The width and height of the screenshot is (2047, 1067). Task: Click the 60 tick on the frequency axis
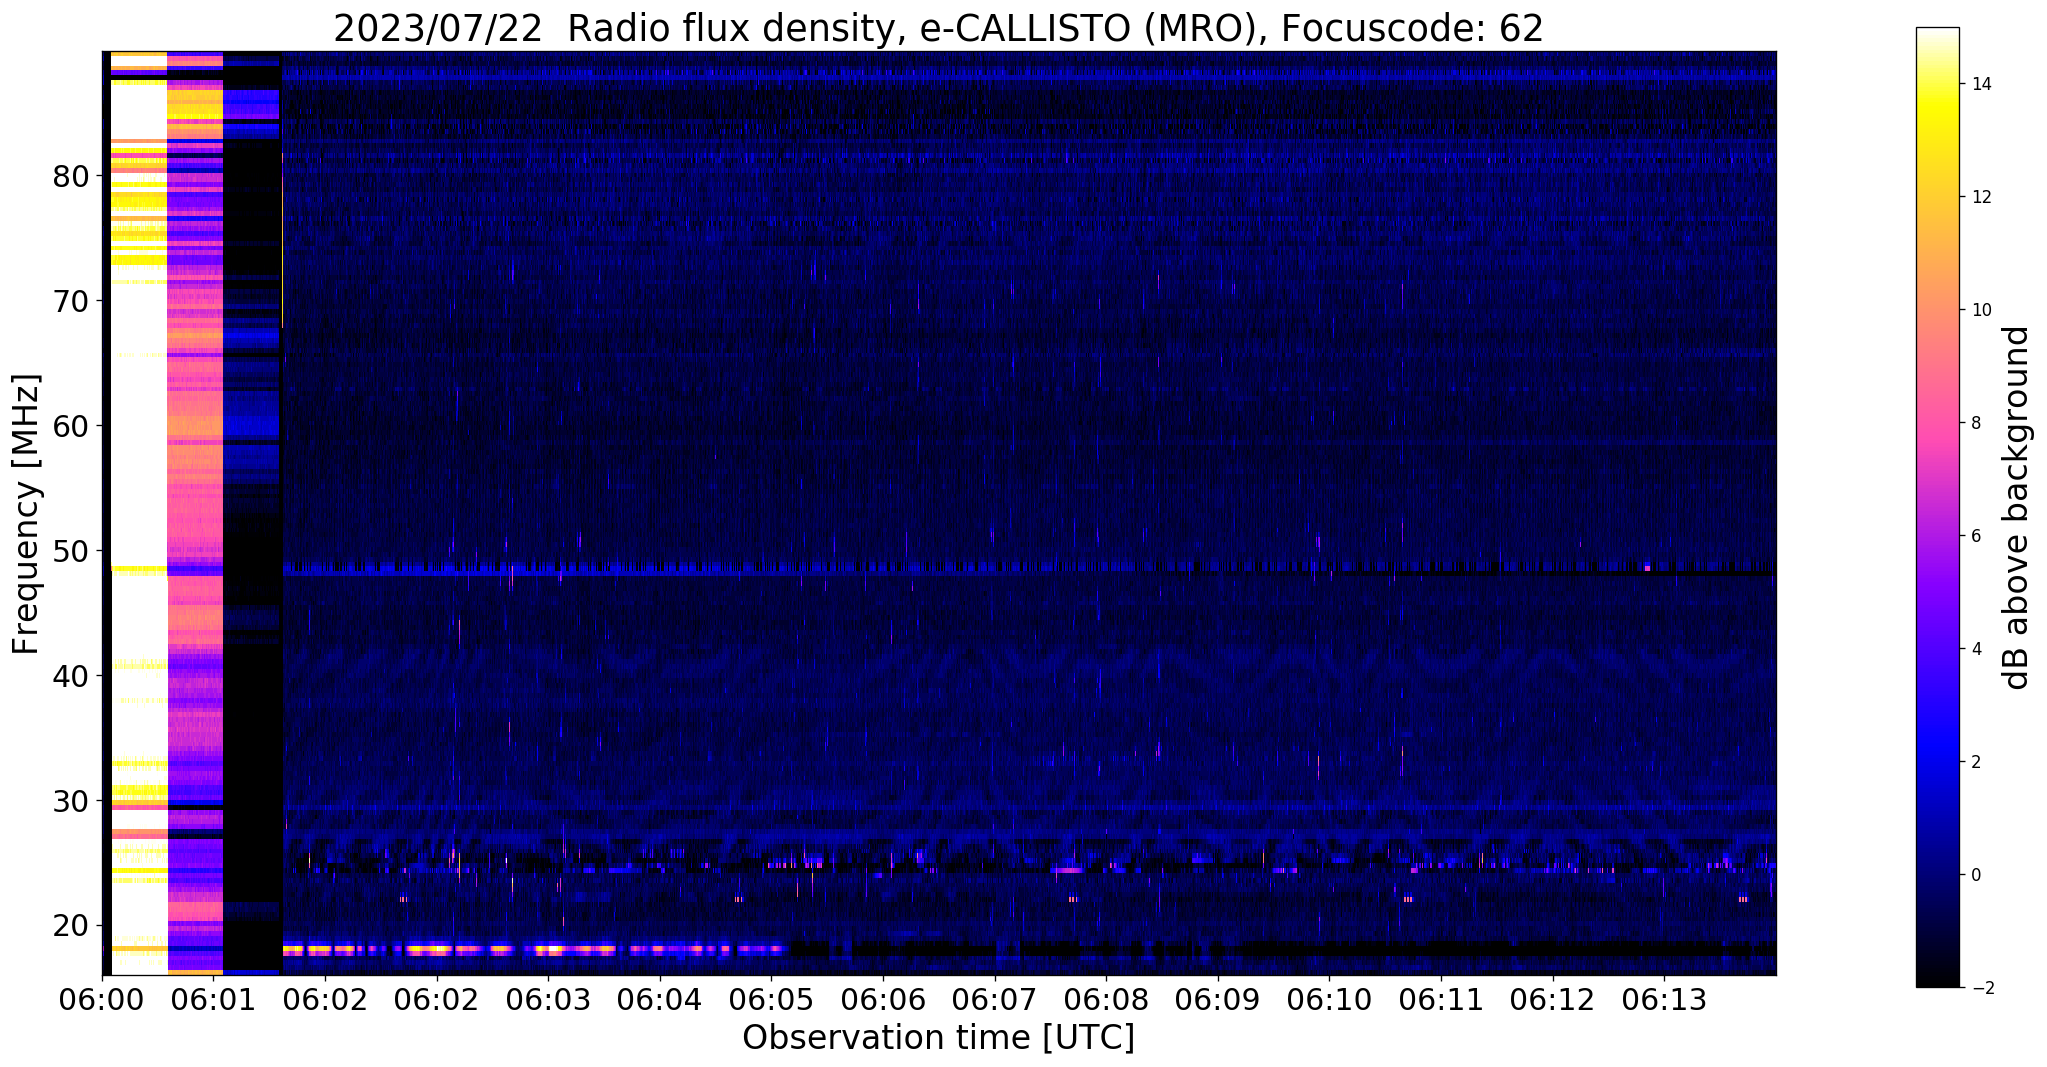[71, 426]
